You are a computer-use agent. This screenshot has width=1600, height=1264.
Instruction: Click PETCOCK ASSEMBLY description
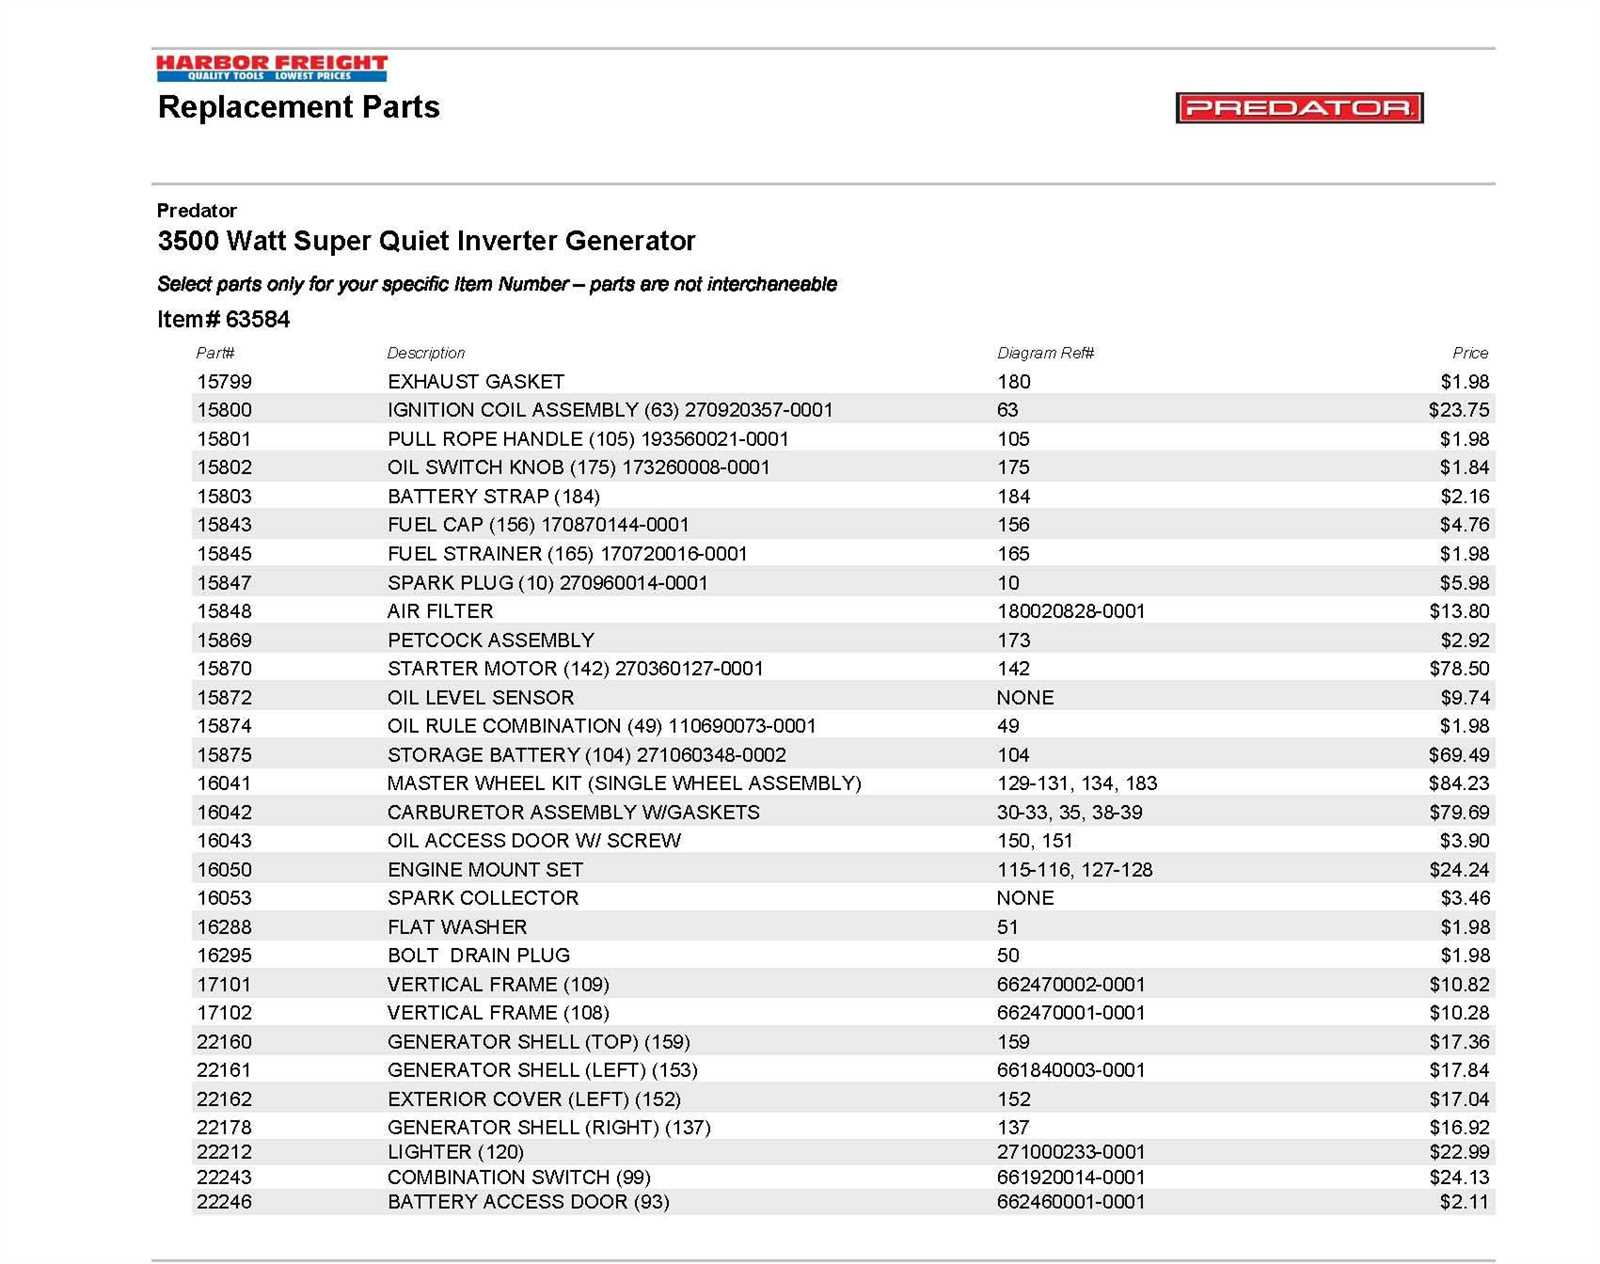(491, 640)
